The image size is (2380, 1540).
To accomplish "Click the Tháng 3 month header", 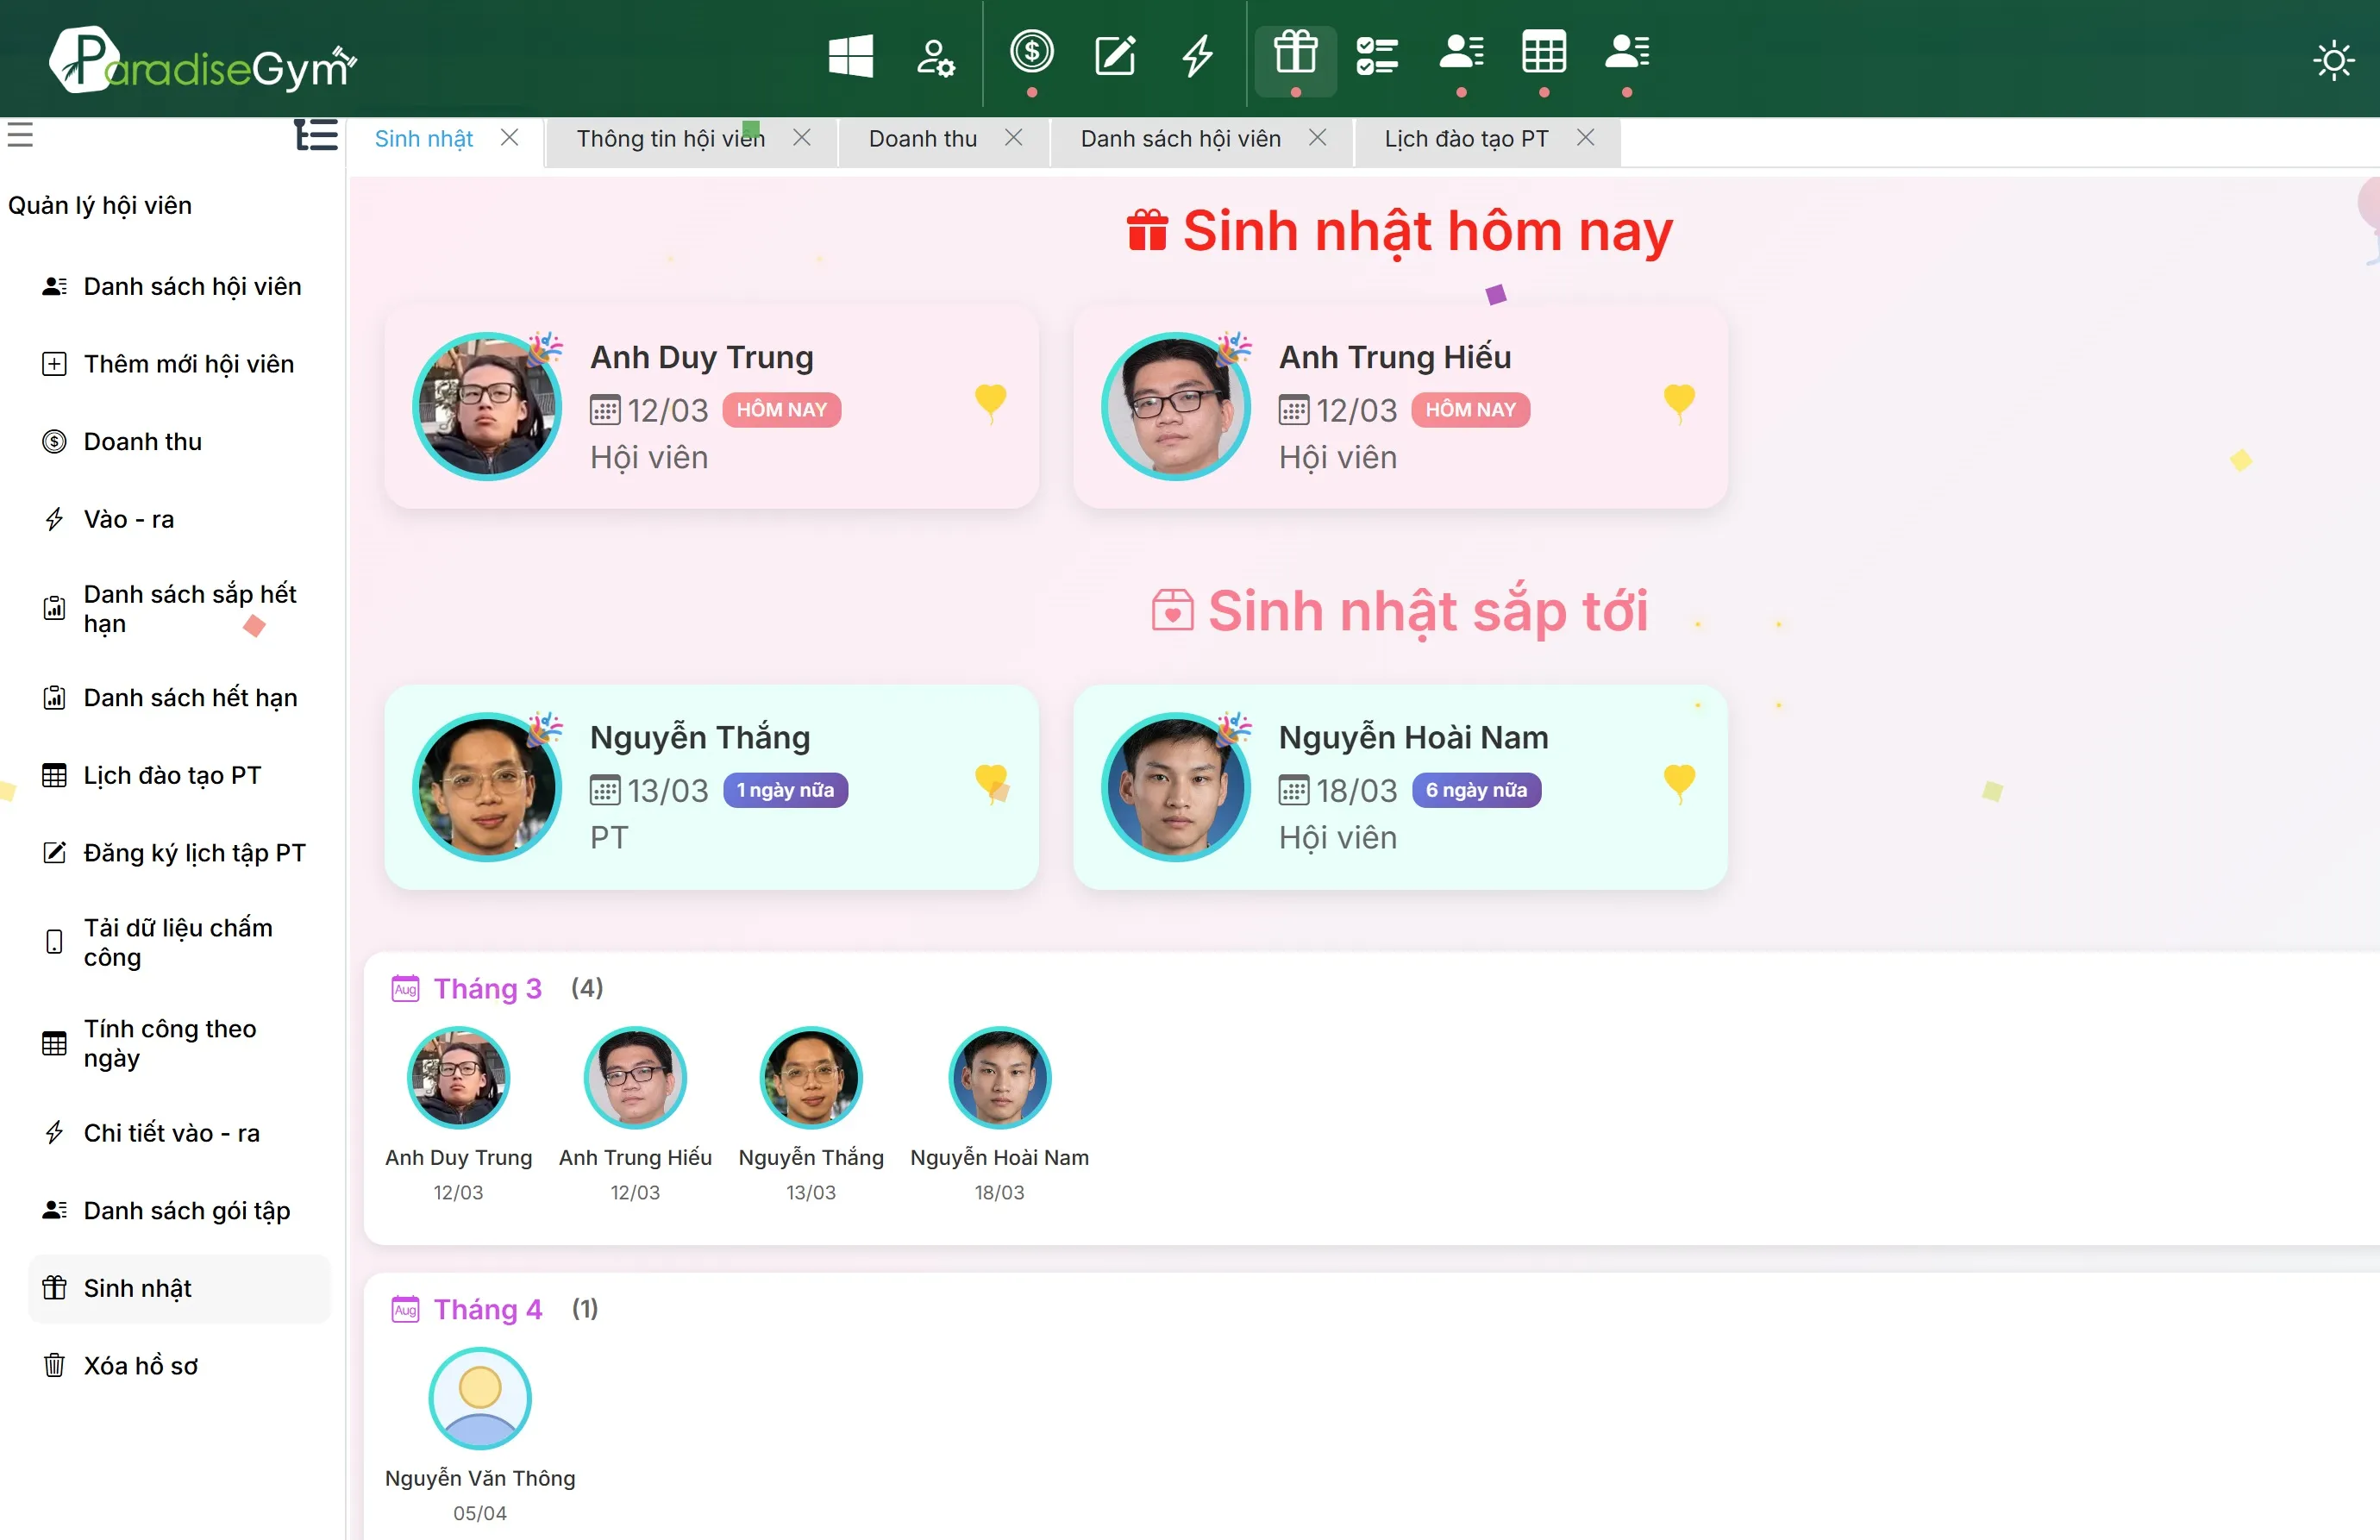I will [x=487, y=989].
